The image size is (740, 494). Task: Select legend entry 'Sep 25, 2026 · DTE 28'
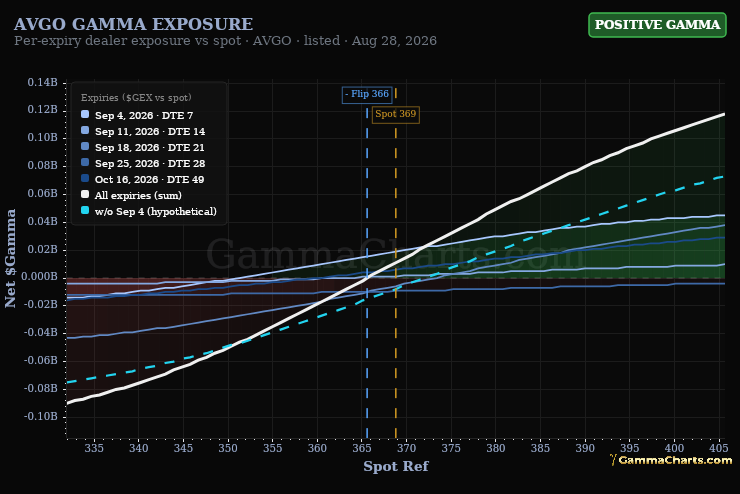(143, 163)
